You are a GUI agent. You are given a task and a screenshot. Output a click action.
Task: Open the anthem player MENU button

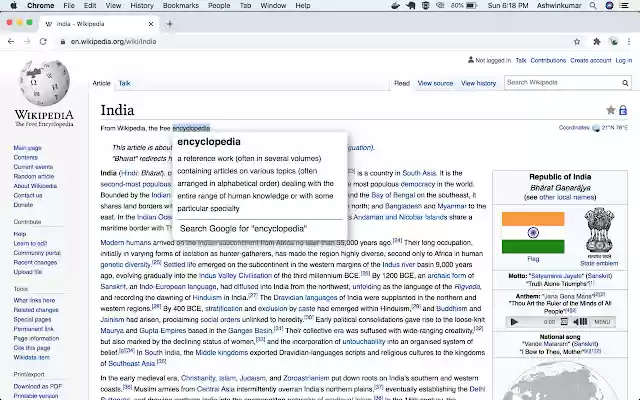602,322
